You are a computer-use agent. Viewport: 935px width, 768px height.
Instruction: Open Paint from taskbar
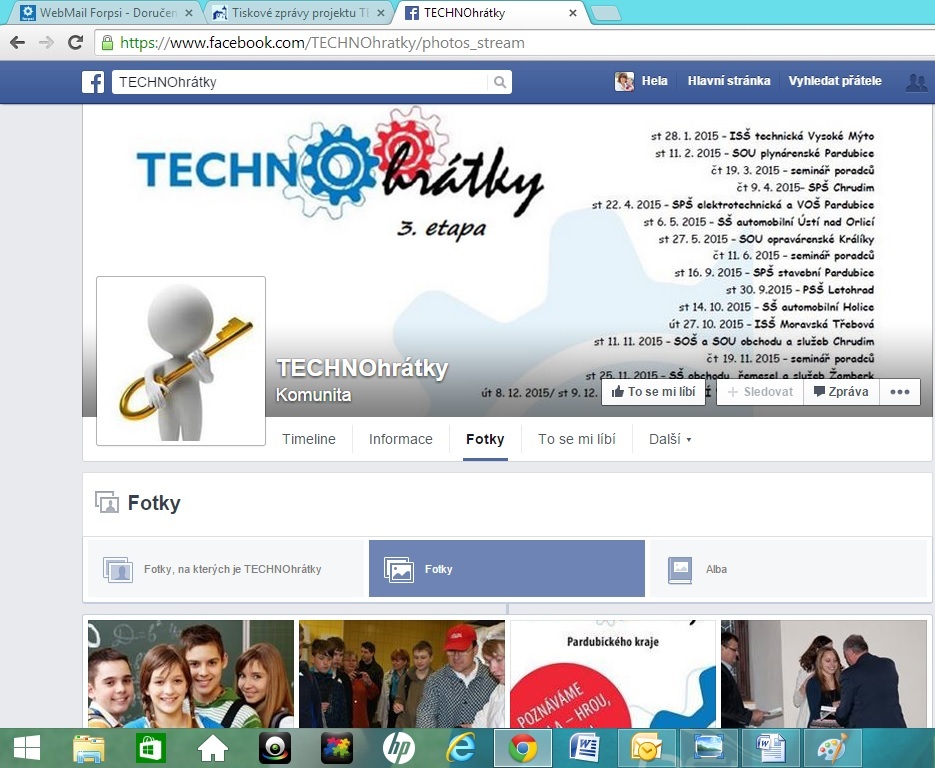832,748
